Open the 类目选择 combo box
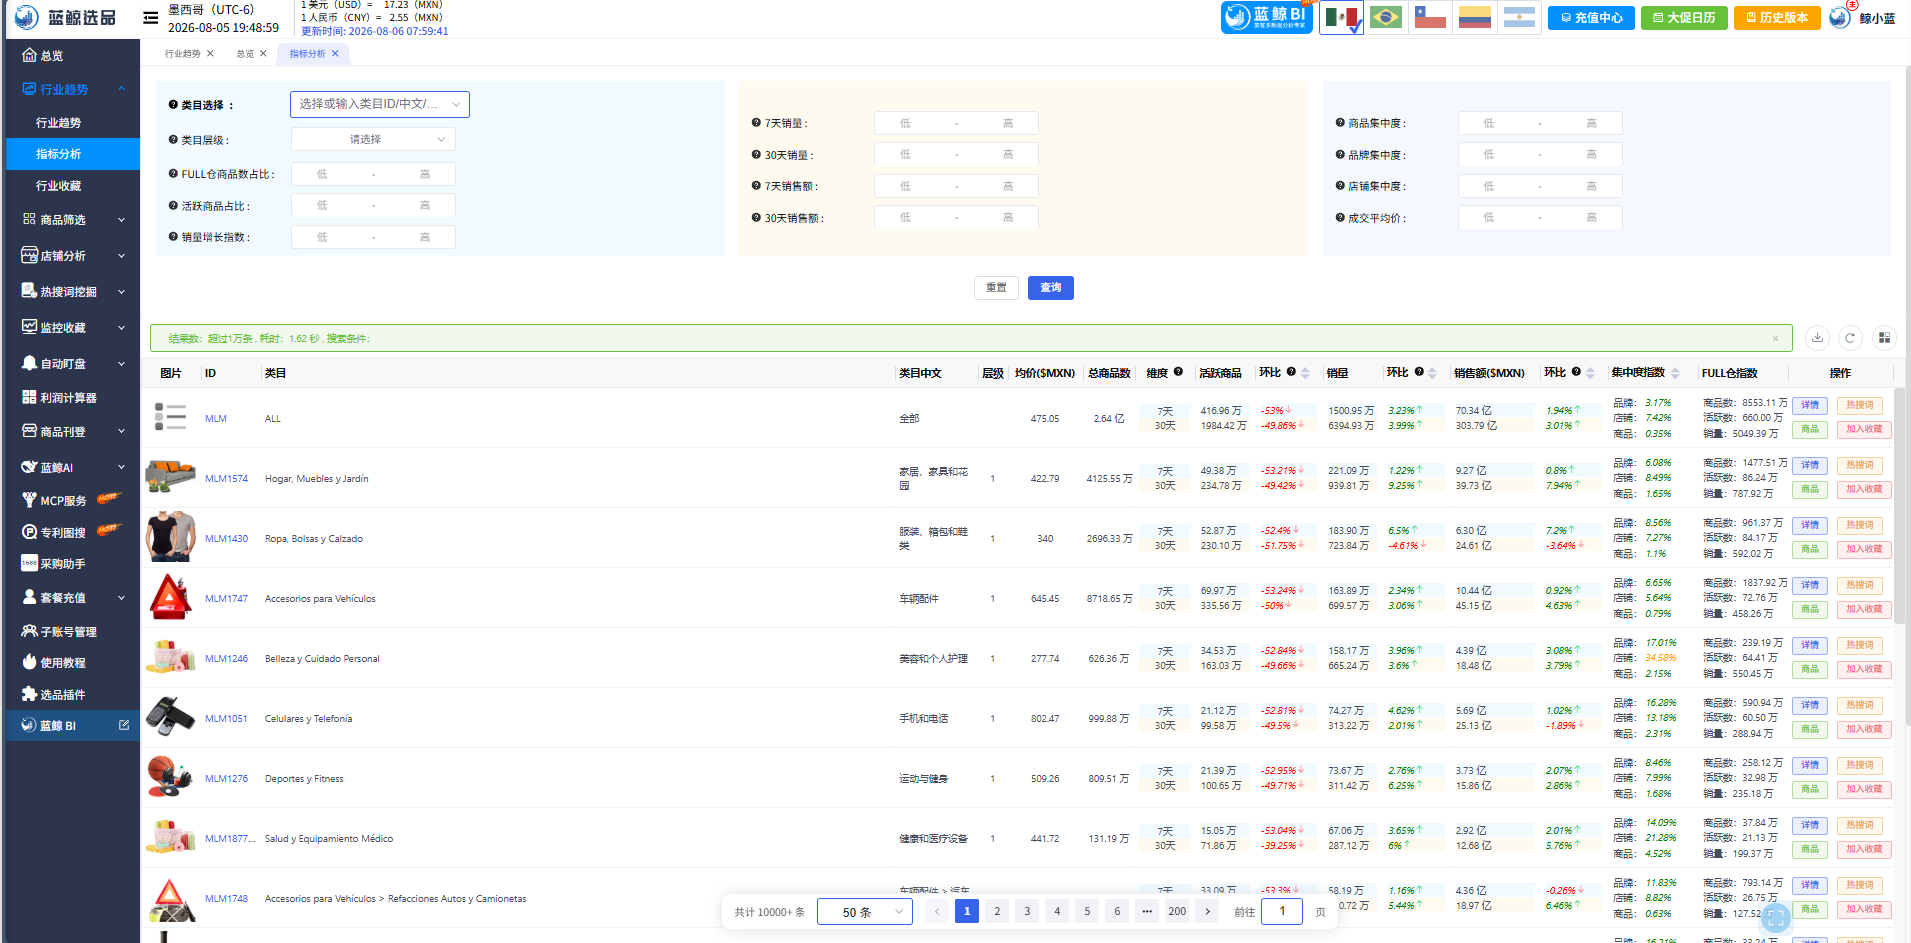 point(379,104)
